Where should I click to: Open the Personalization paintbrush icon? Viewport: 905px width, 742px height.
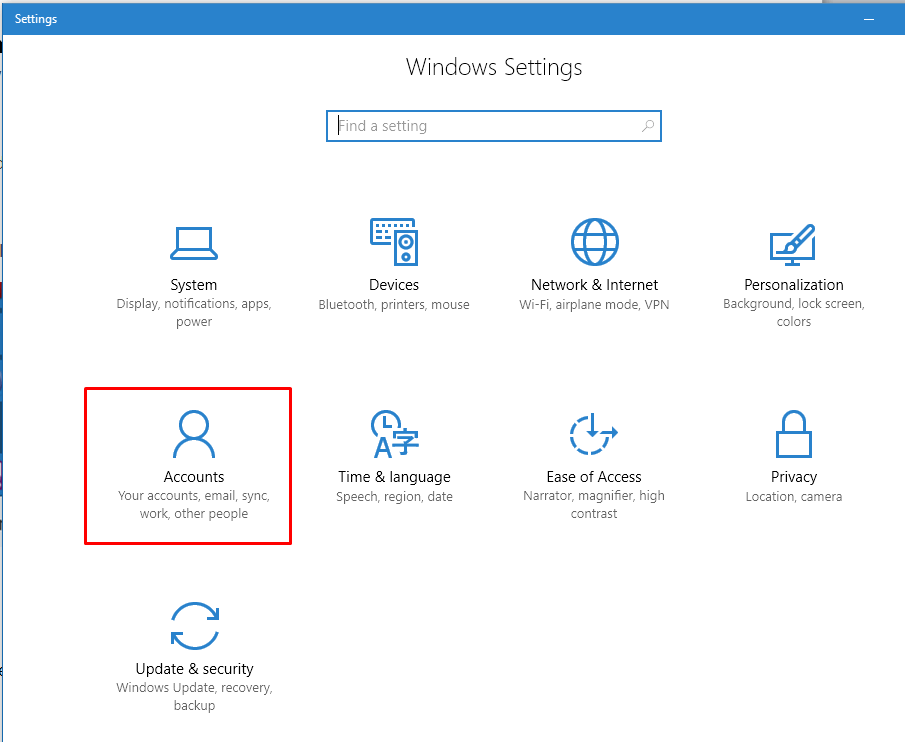tap(793, 245)
